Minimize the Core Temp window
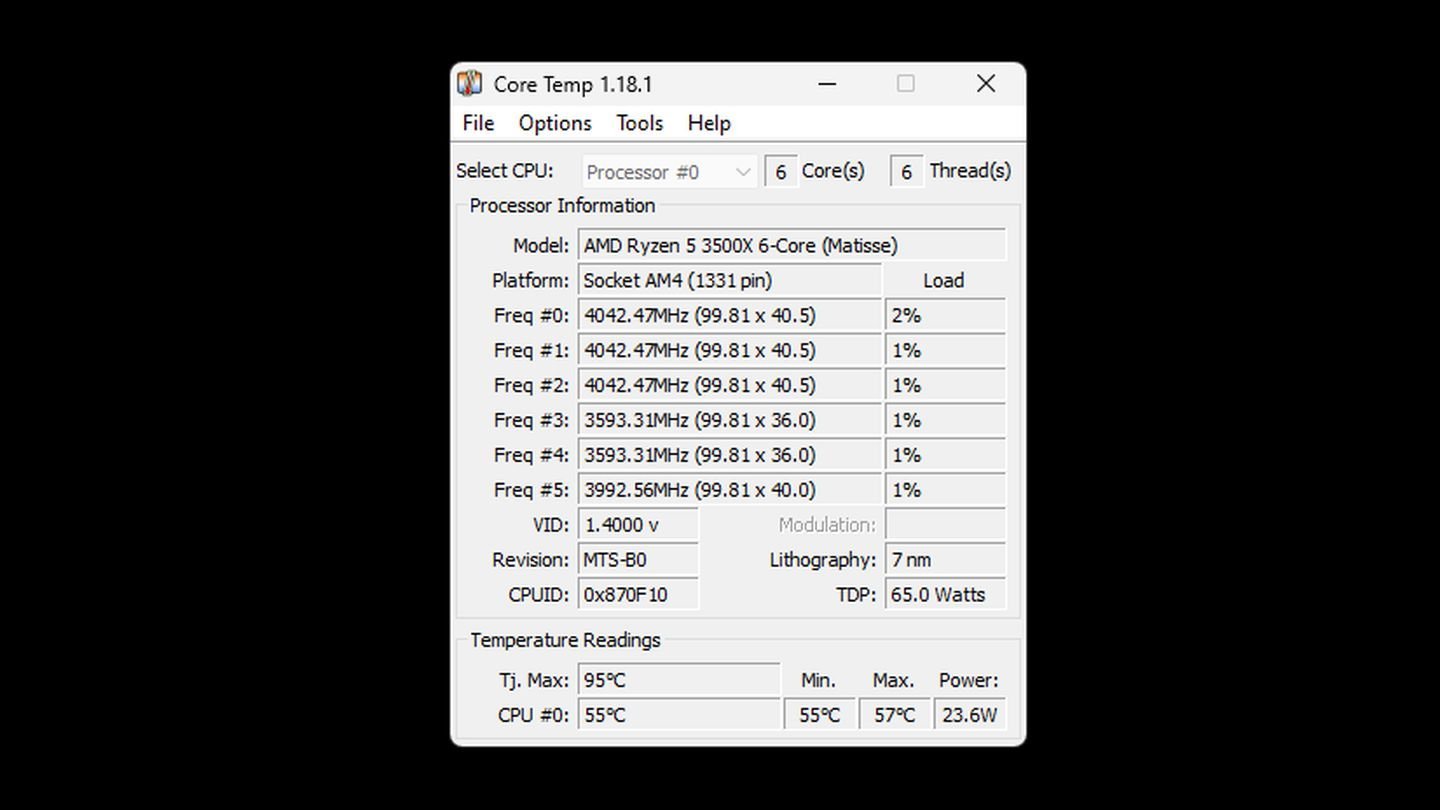 (x=827, y=84)
